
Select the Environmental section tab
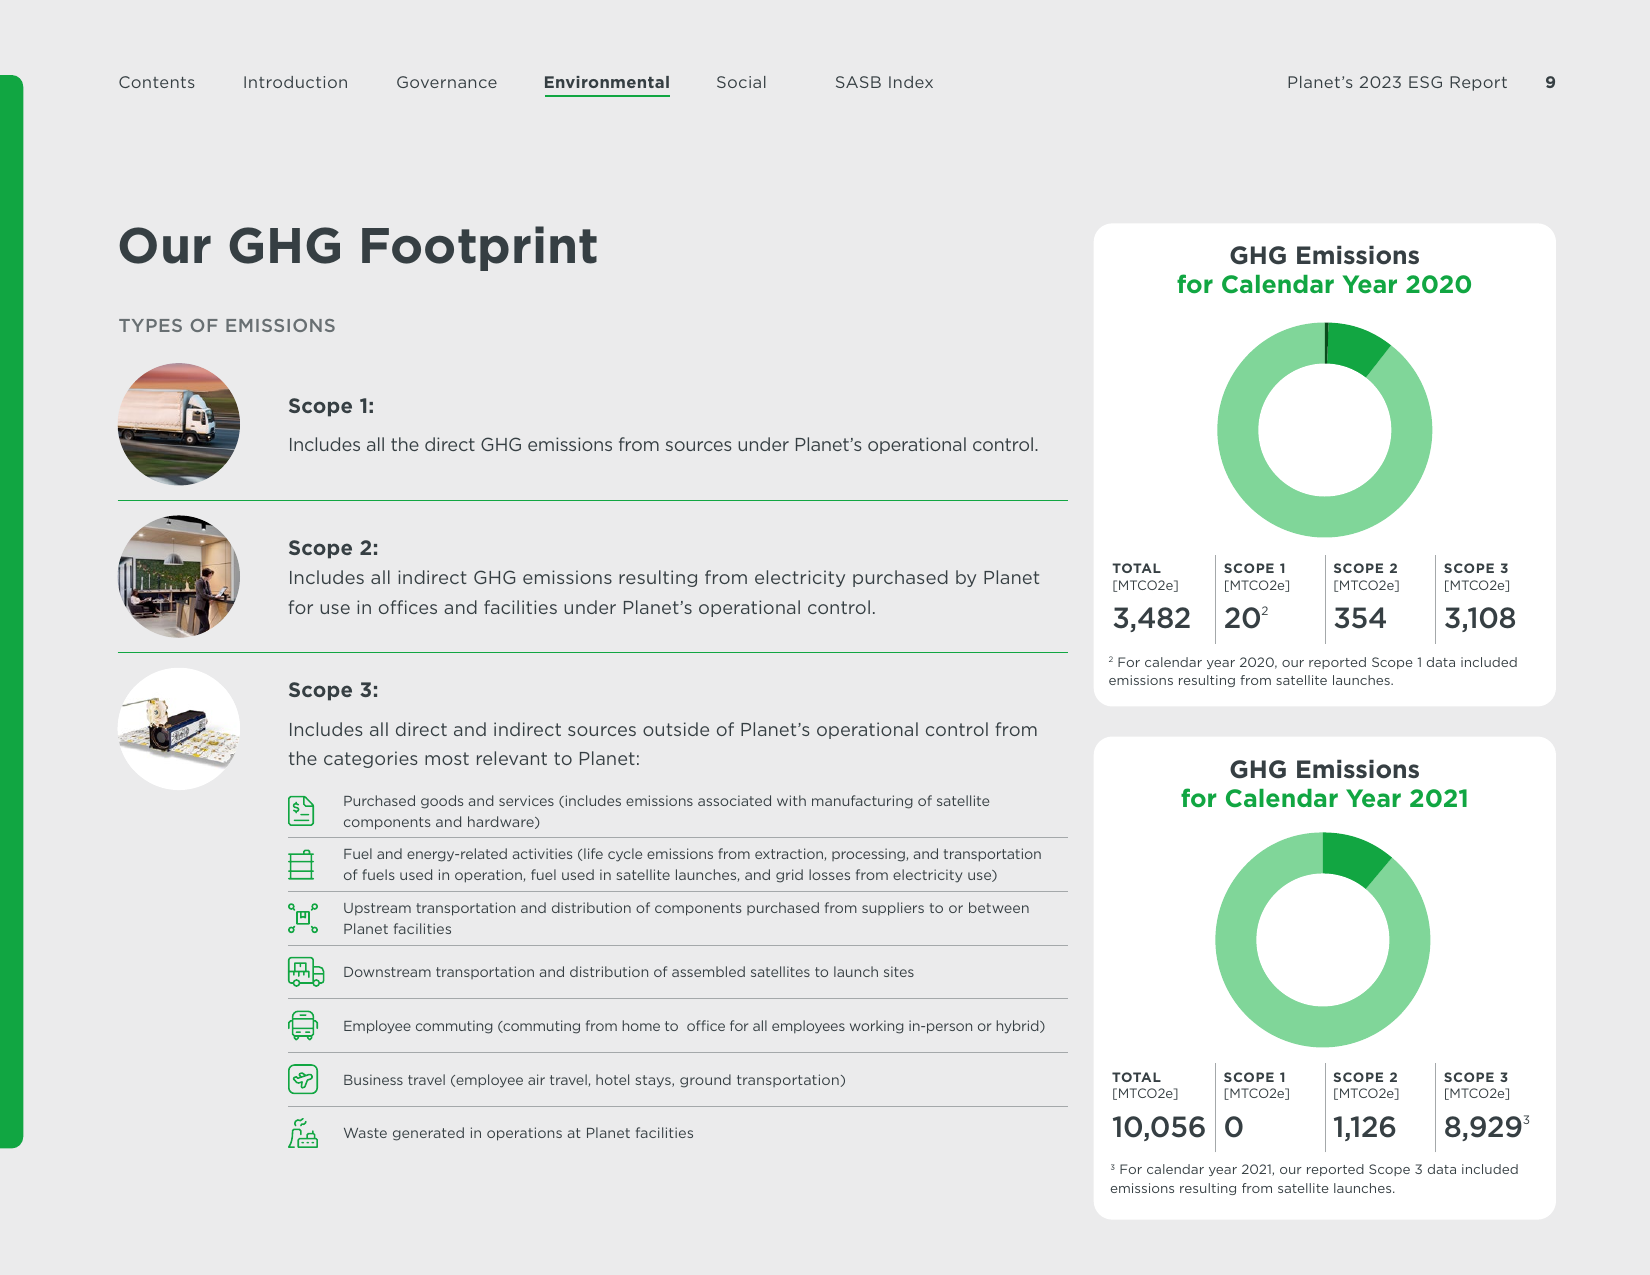607,83
